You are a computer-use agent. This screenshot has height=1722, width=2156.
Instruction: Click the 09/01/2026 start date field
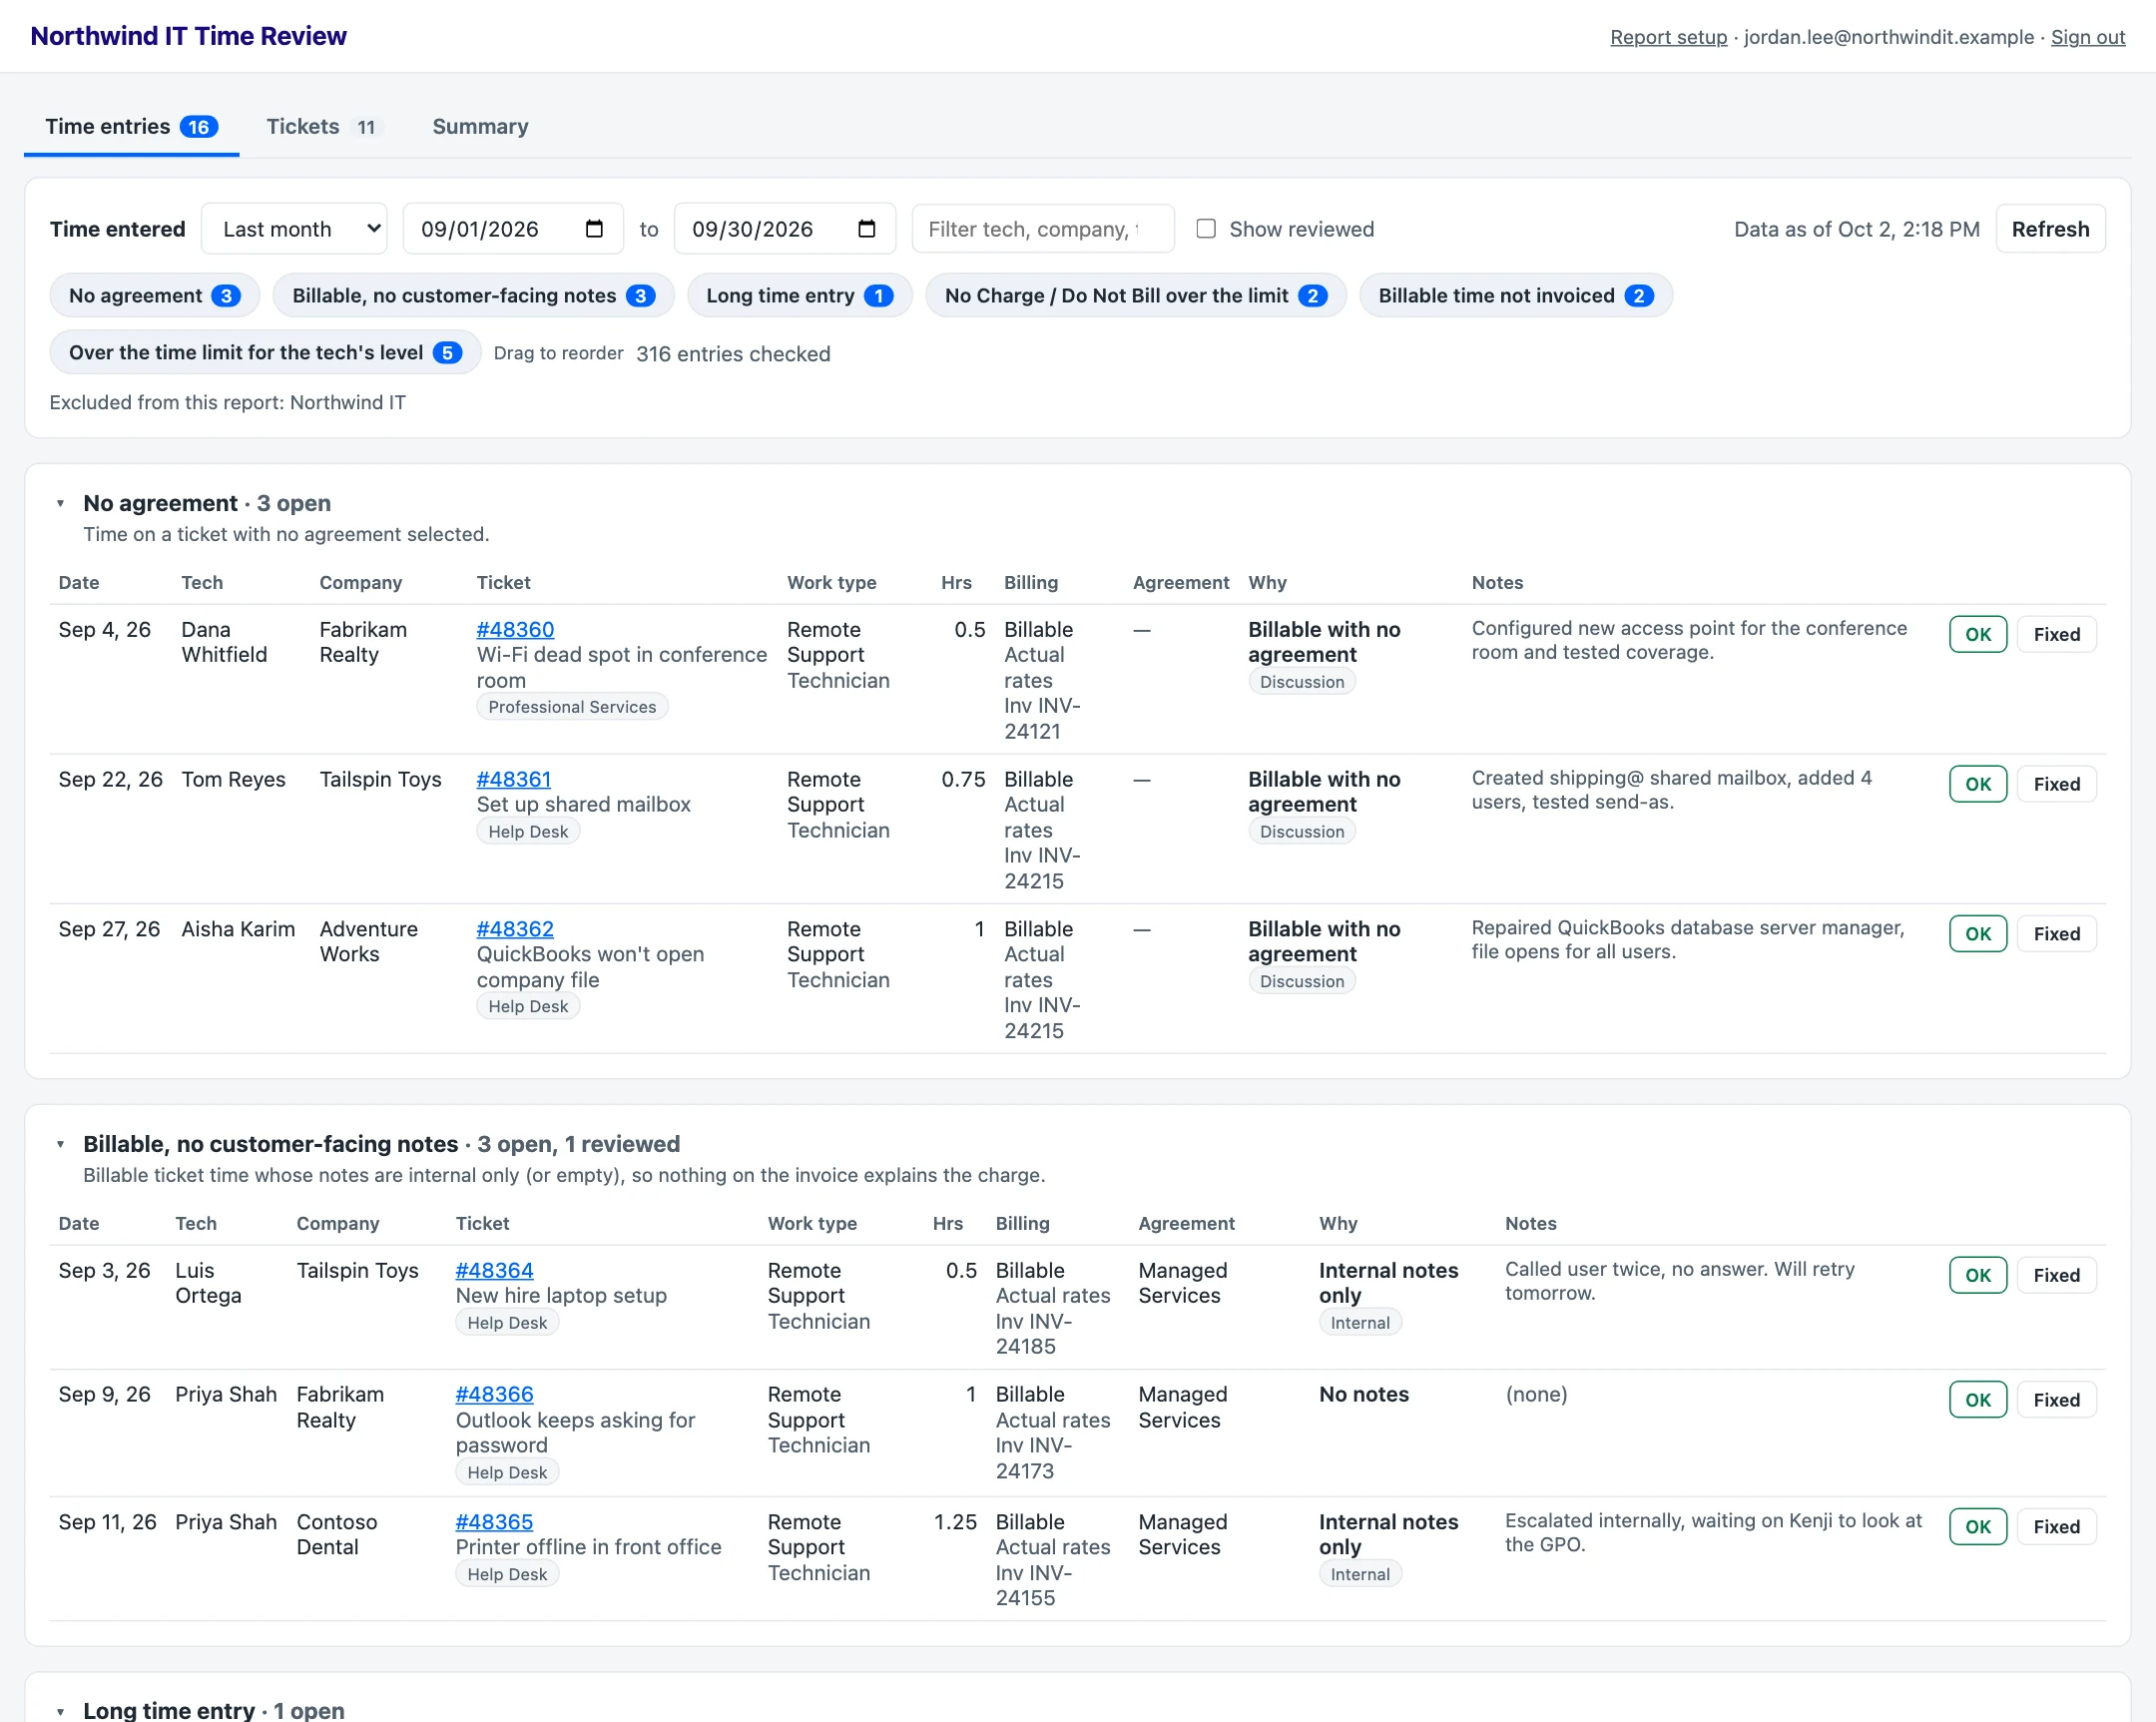(513, 229)
